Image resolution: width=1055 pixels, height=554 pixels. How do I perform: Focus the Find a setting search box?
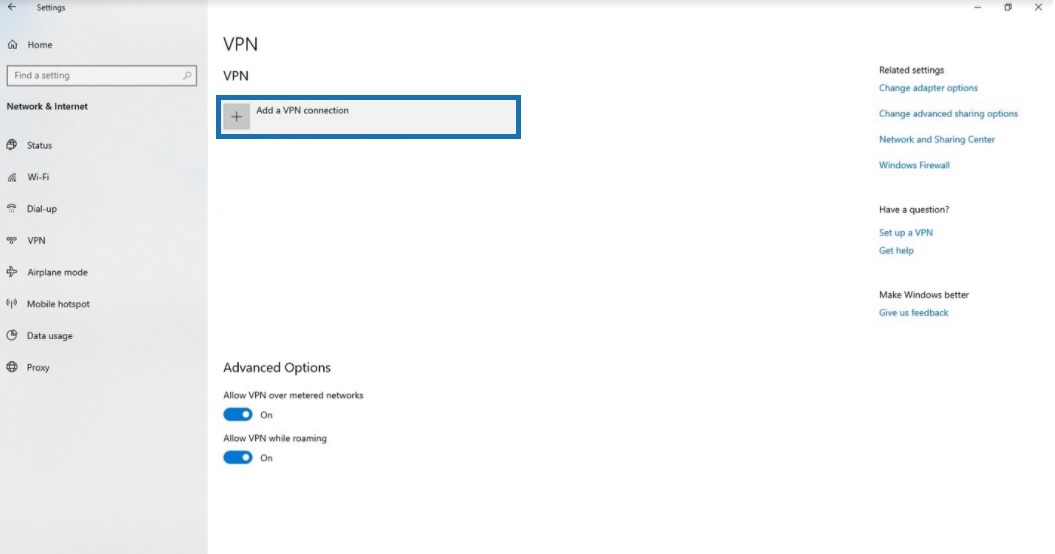[x=102, y=75]
